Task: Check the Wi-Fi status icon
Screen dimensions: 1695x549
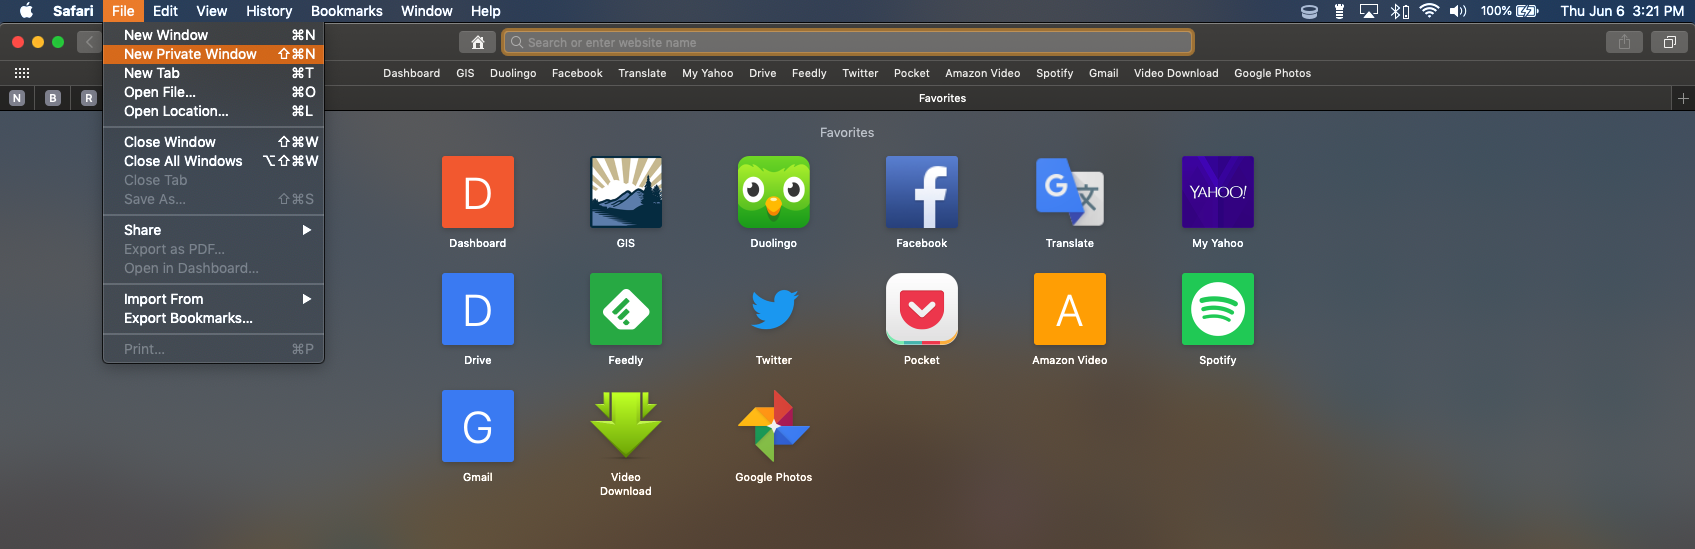Action: pyautogui.click(x=1429, y=11)
